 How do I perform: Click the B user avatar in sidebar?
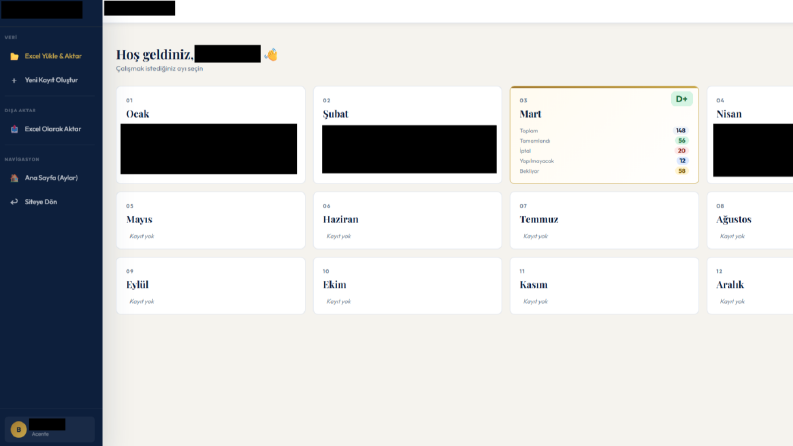pos(19,429)
